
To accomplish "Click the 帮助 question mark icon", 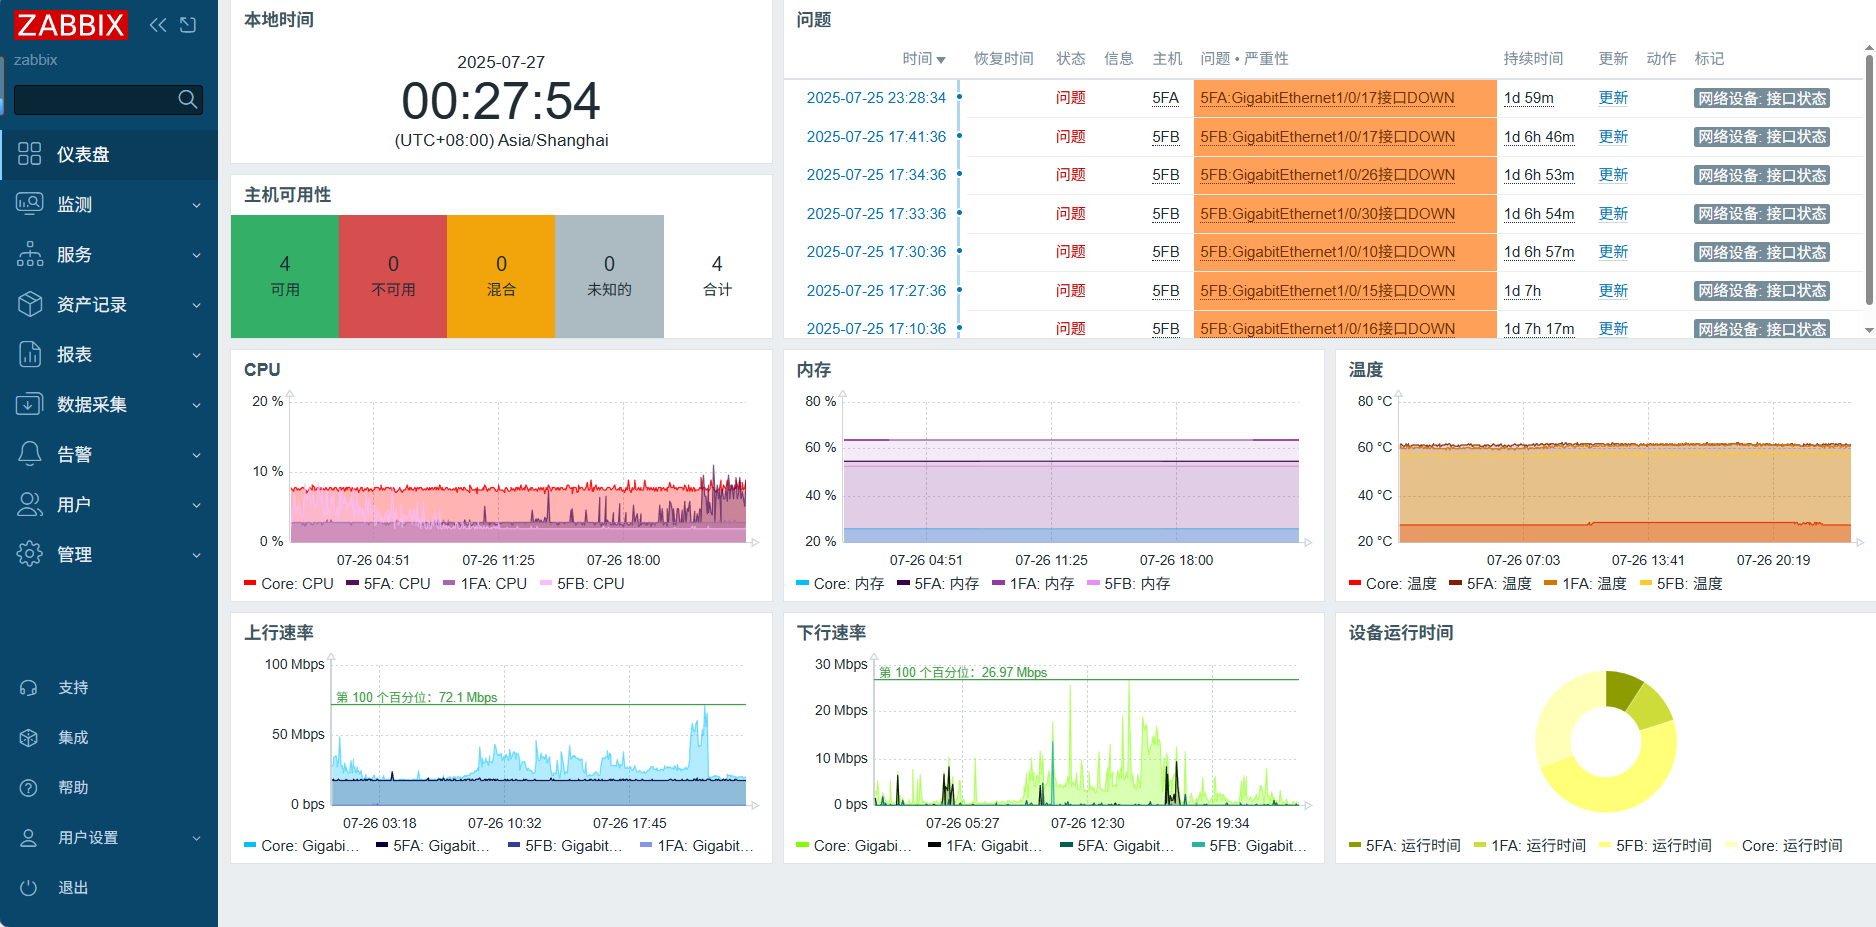I will click(x=29, y=788).
